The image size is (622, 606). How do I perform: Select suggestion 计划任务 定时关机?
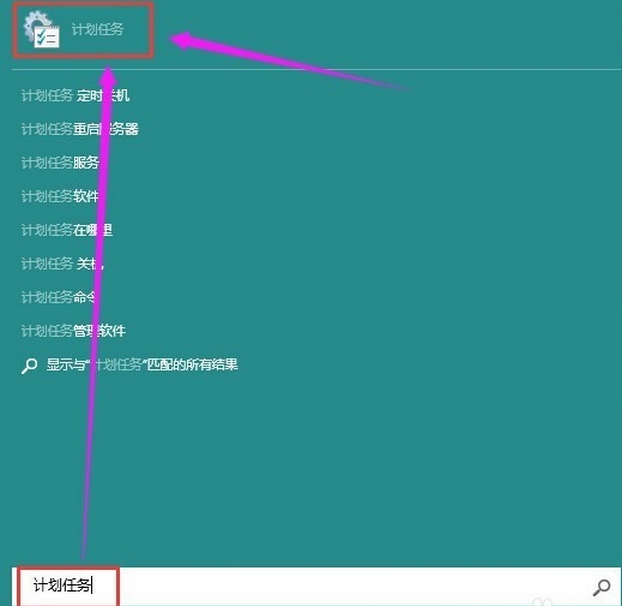click(75, 96)
